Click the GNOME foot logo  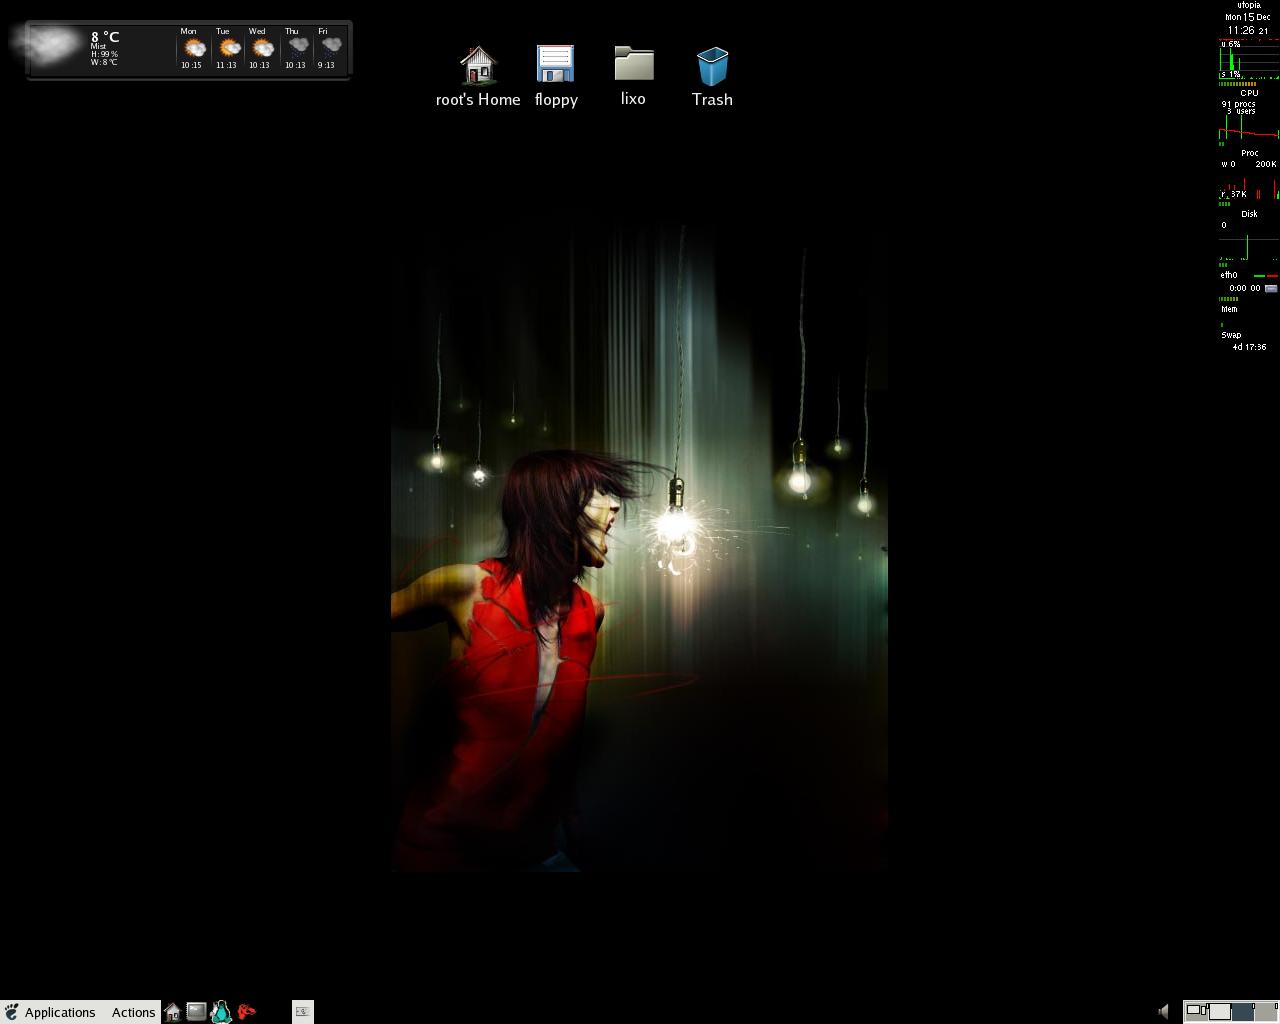coord(11,1012)
